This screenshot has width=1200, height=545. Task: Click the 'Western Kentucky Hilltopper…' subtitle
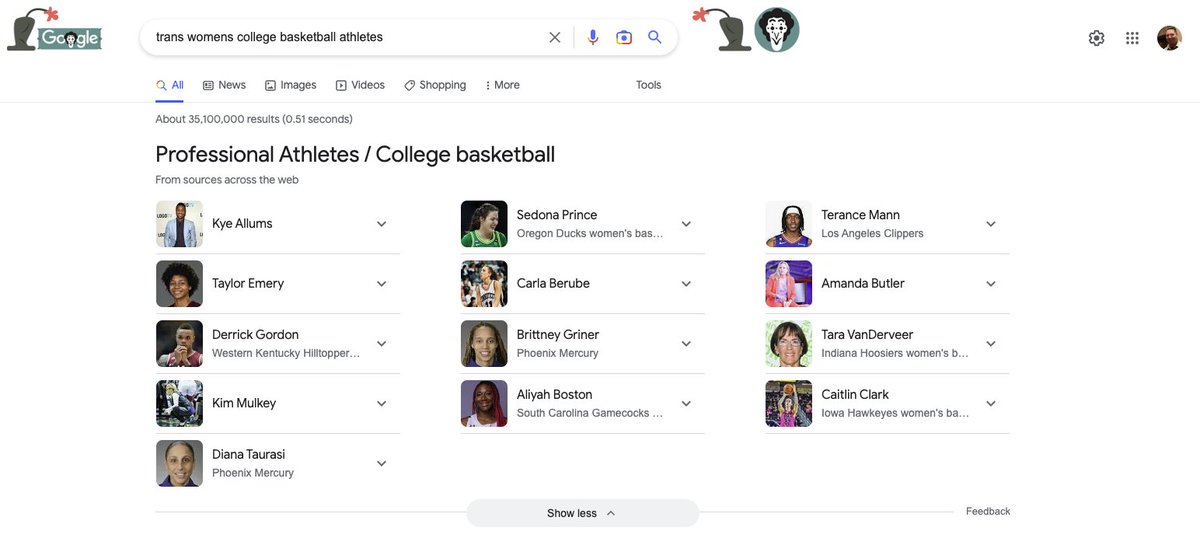pos(286,353)
